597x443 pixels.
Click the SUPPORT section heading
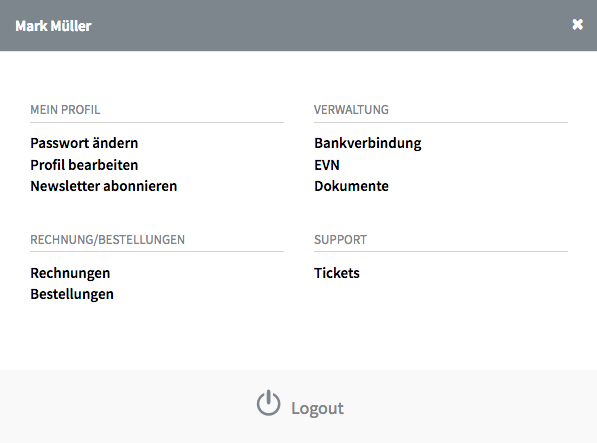[340, 239]
